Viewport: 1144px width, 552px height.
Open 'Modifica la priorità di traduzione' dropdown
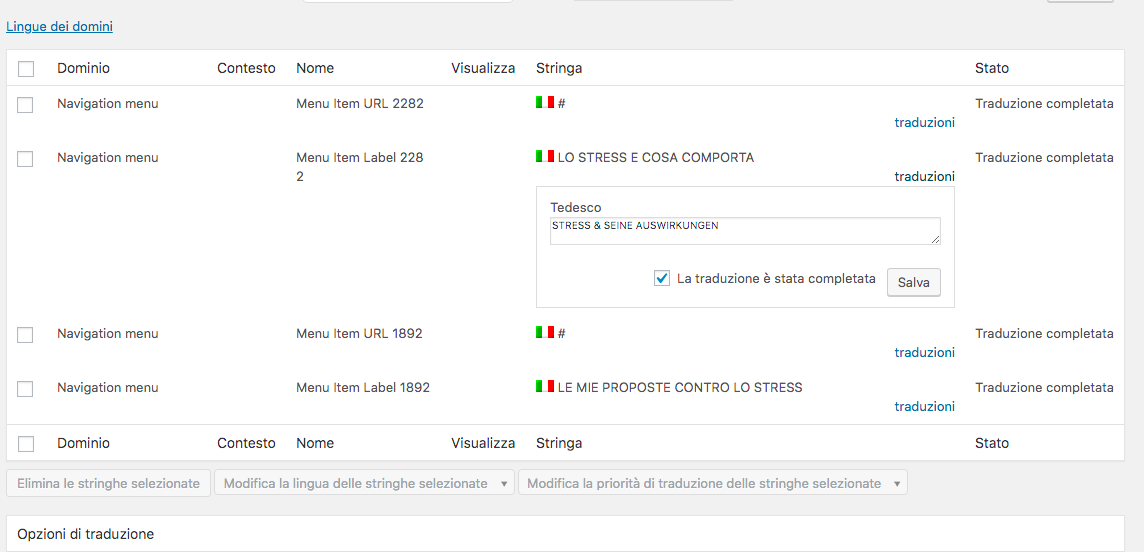712,484
